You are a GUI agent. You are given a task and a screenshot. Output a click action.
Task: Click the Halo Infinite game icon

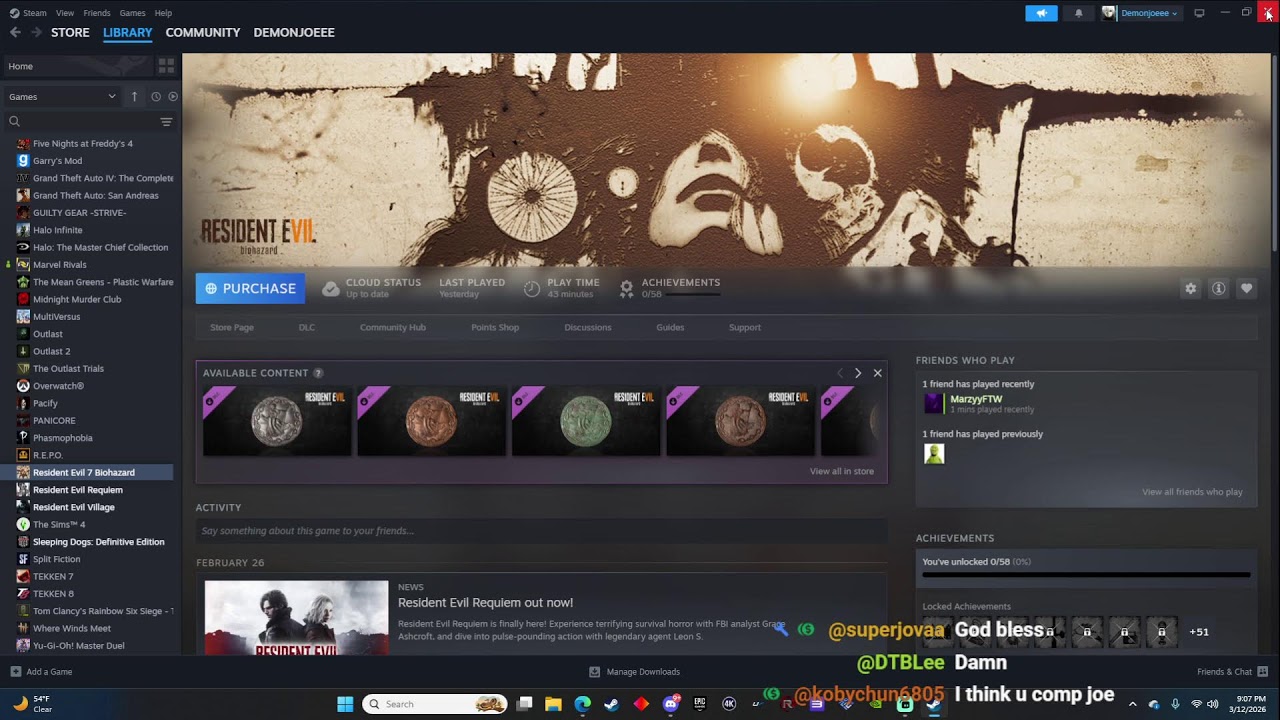(23, 230)
